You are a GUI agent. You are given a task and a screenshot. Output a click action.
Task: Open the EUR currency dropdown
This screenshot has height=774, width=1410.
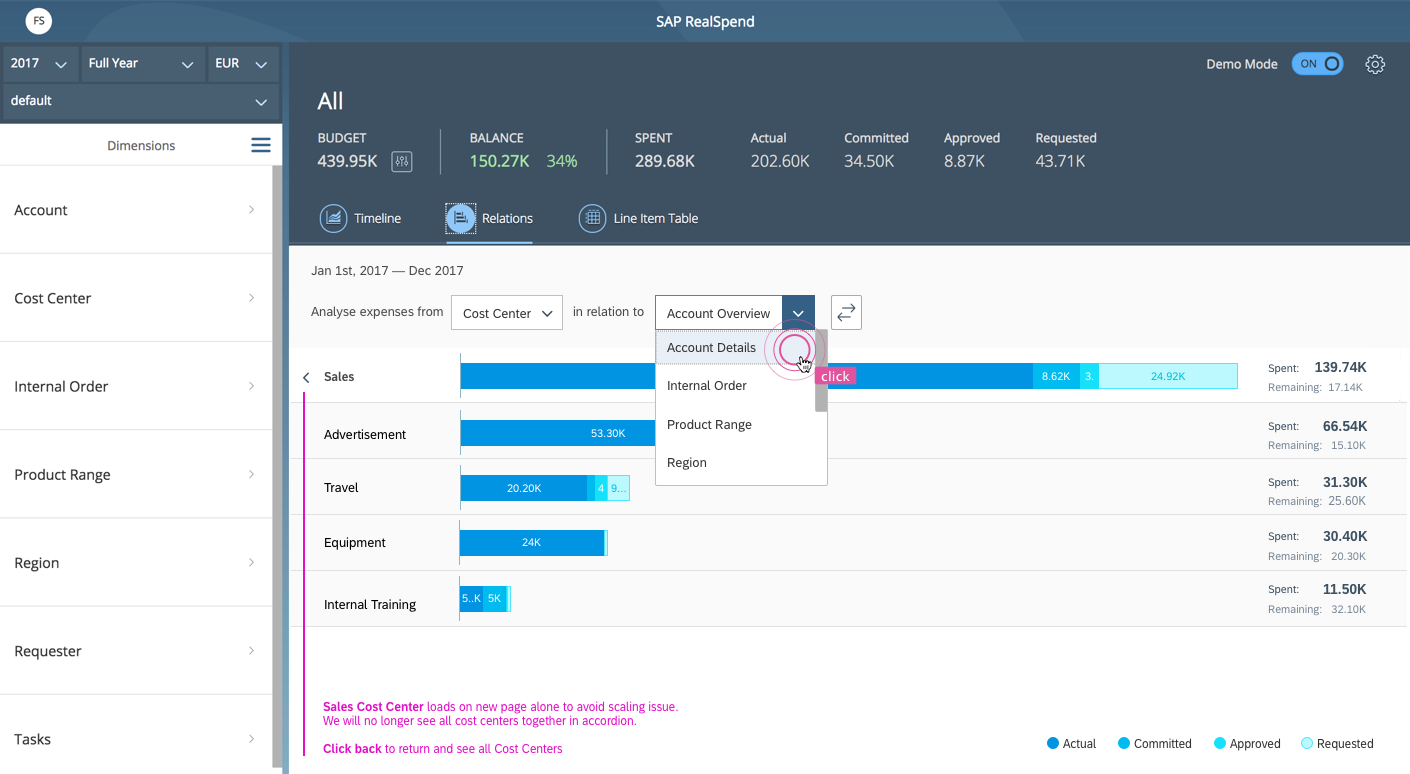pos(241,63)
